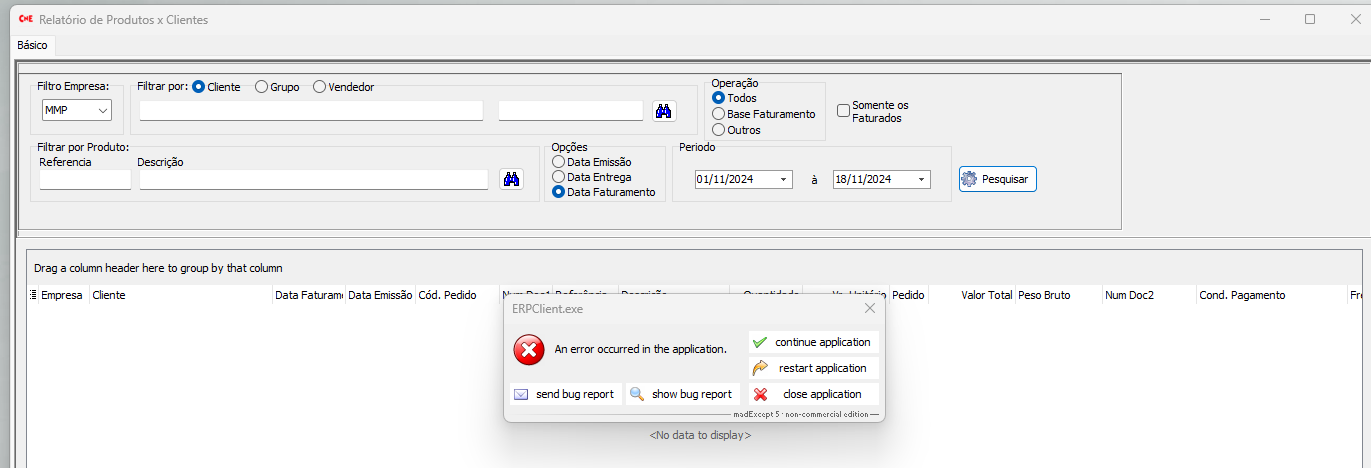Click restart application option
Image resolution: width=1371 pixels, height=468 pixels.
813,368
